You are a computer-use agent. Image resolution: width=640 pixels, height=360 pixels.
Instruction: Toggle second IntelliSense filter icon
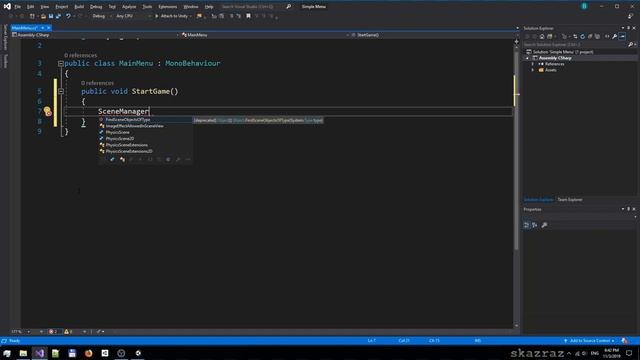[x=122, y=160]
